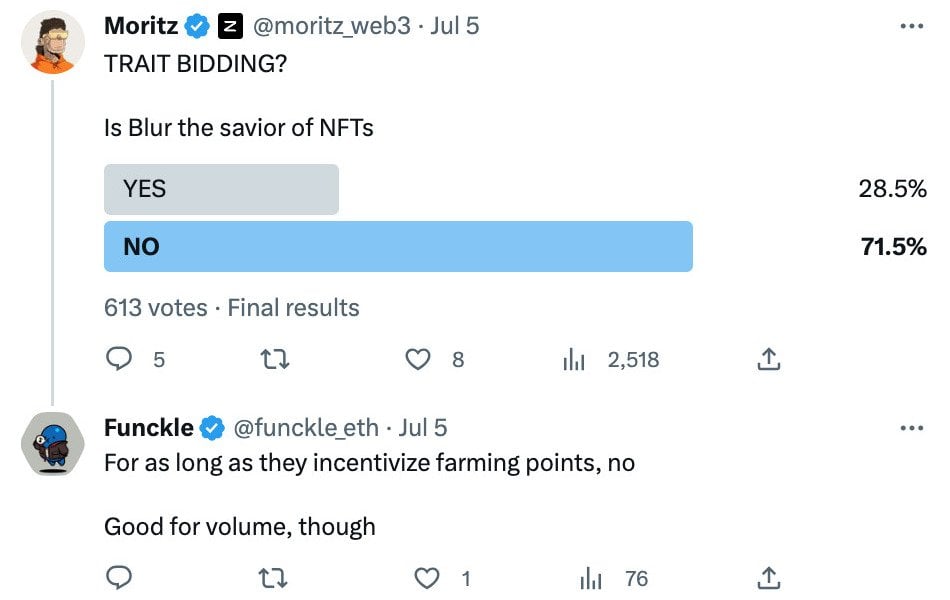950x600 pixels.
Task: Open Moritz's profile picture
Action: point(53,43)
